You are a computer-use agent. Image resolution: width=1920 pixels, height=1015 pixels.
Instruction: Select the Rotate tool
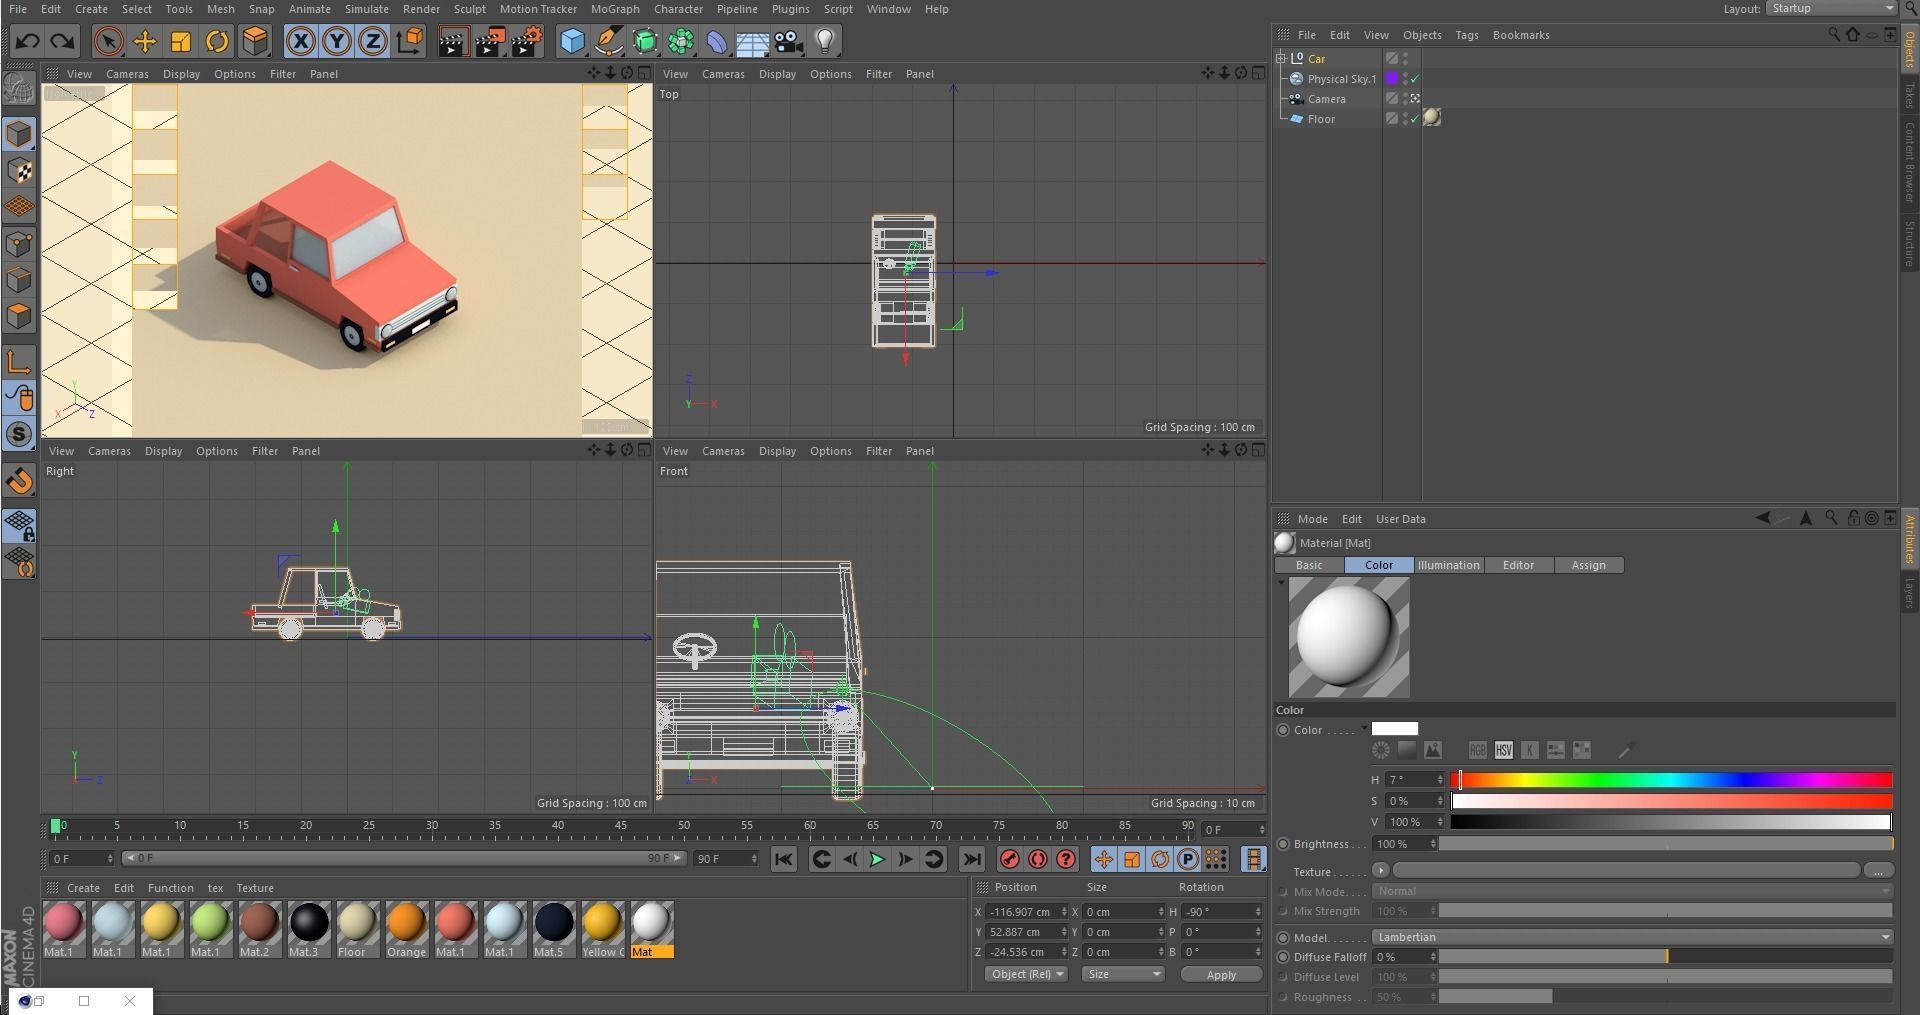[217, 41]
